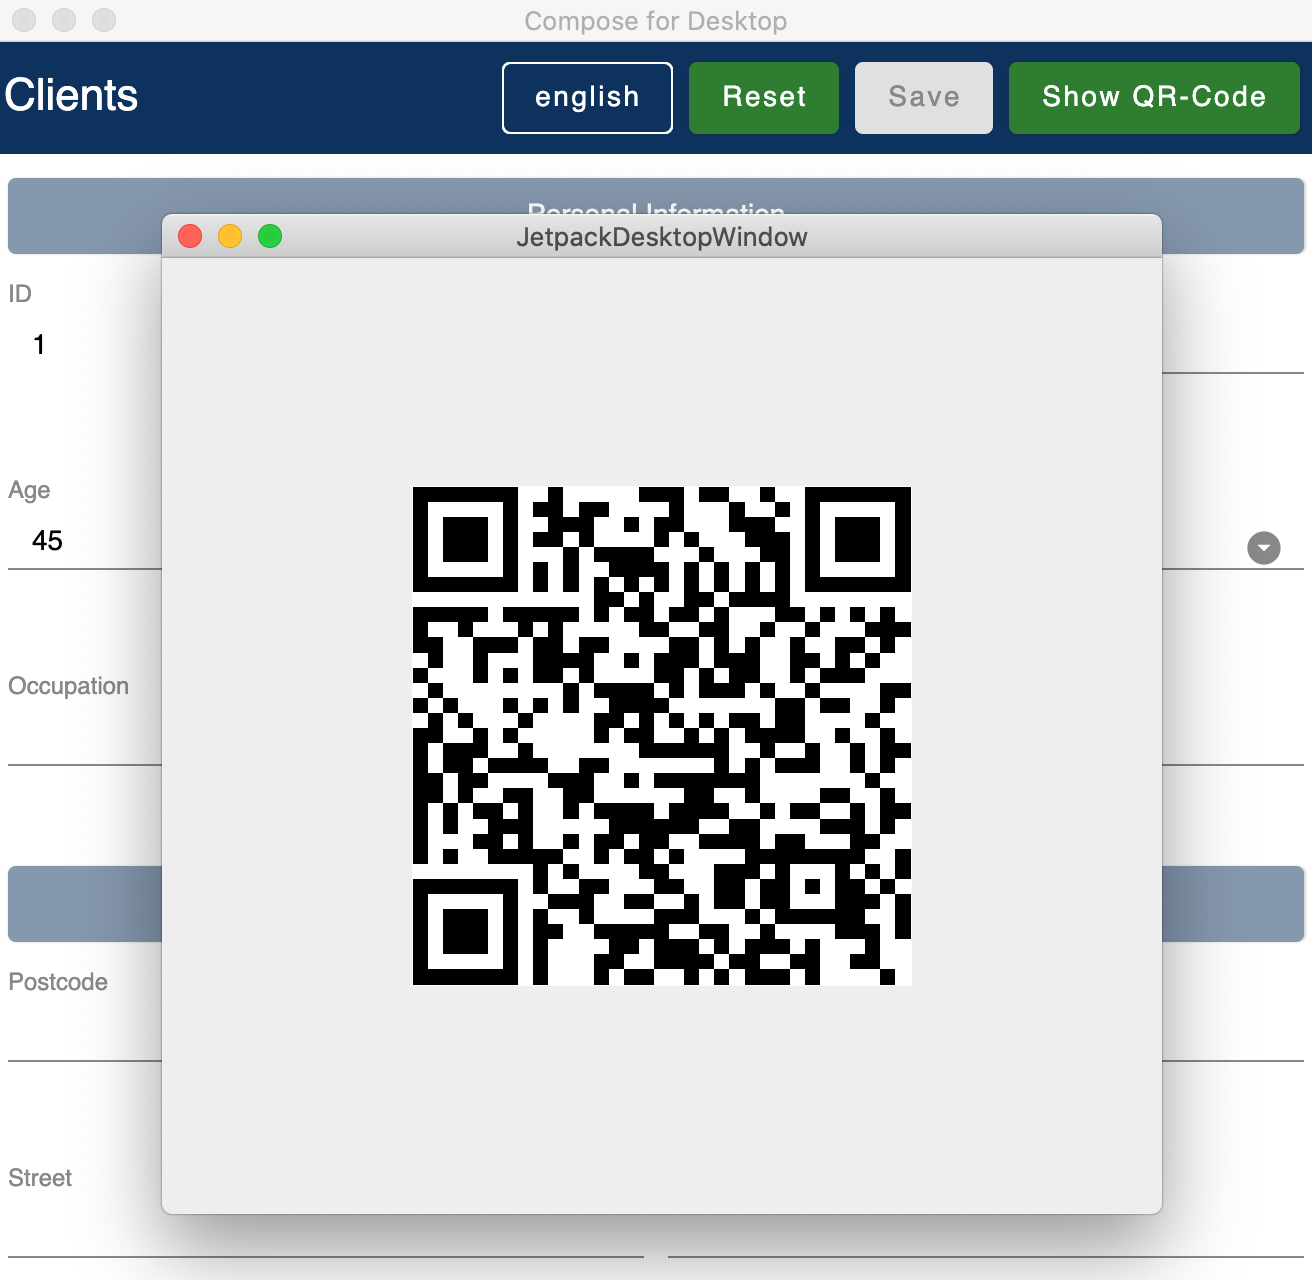Click the QR code image
This screenshot has width=1312, height=1280.
click(662, 736)
